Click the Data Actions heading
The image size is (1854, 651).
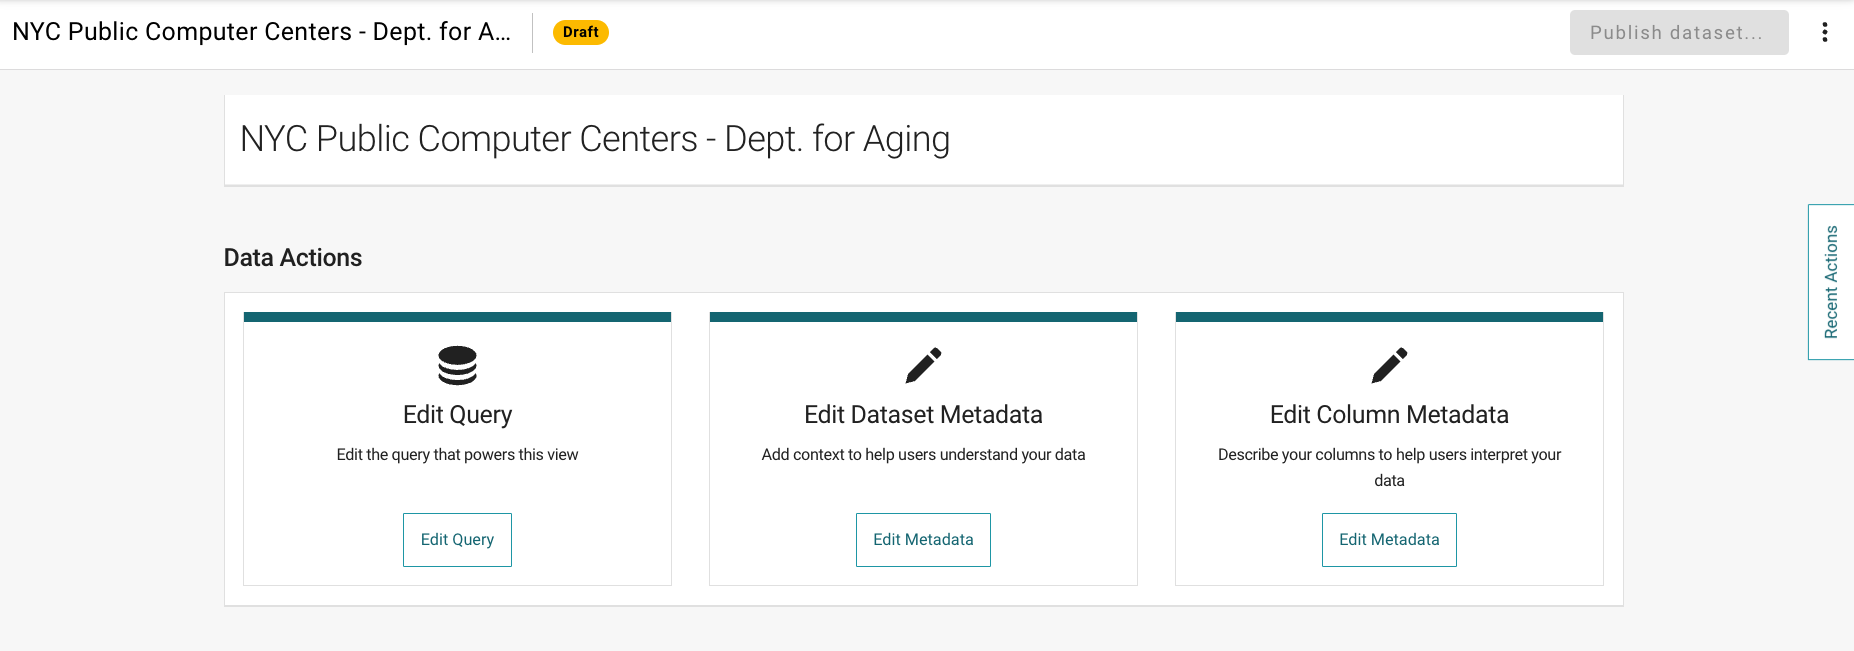point(293,258)
